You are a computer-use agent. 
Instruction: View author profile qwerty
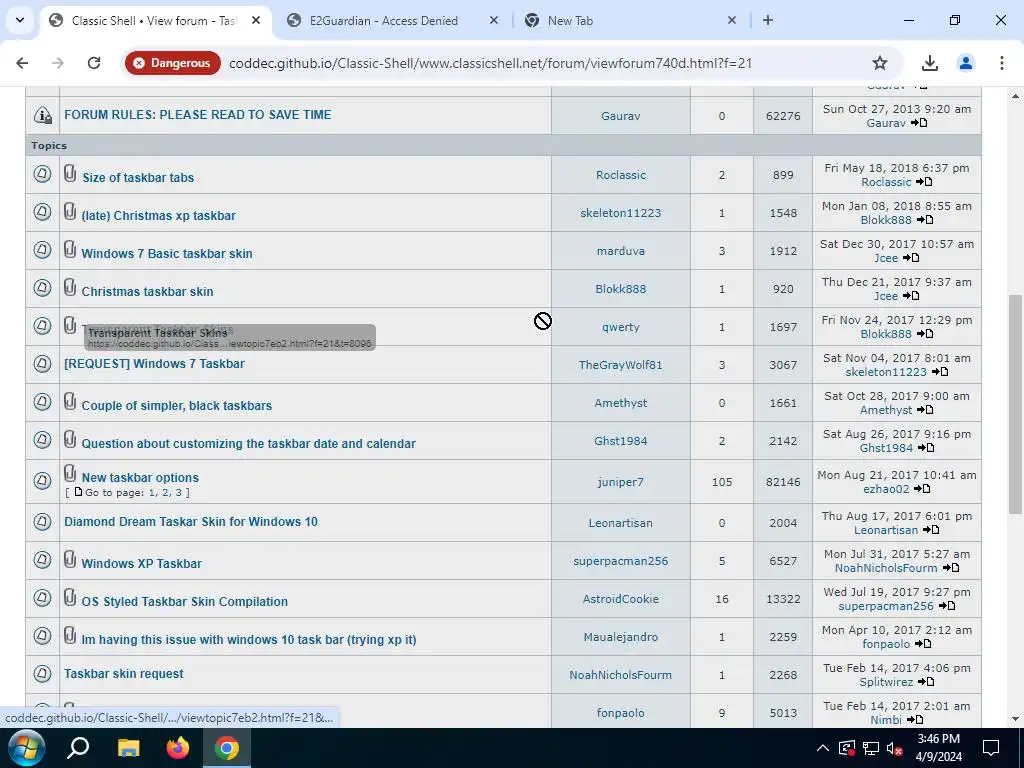620,327
